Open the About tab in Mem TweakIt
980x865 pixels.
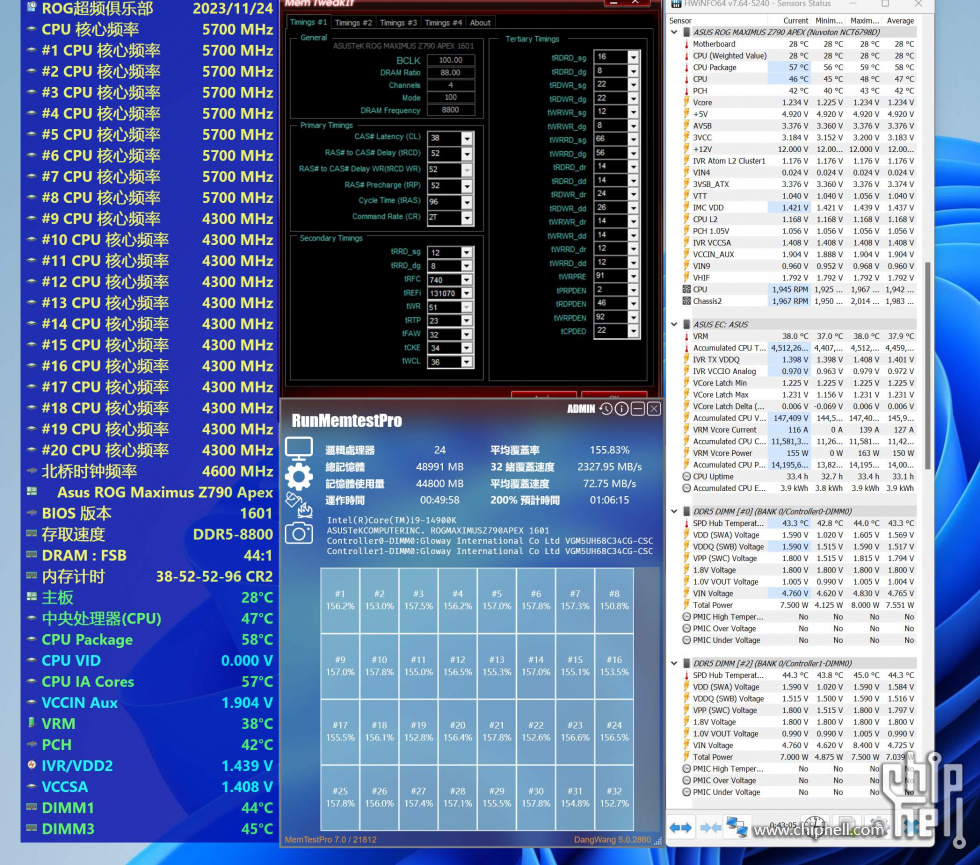tap(480, 23)
